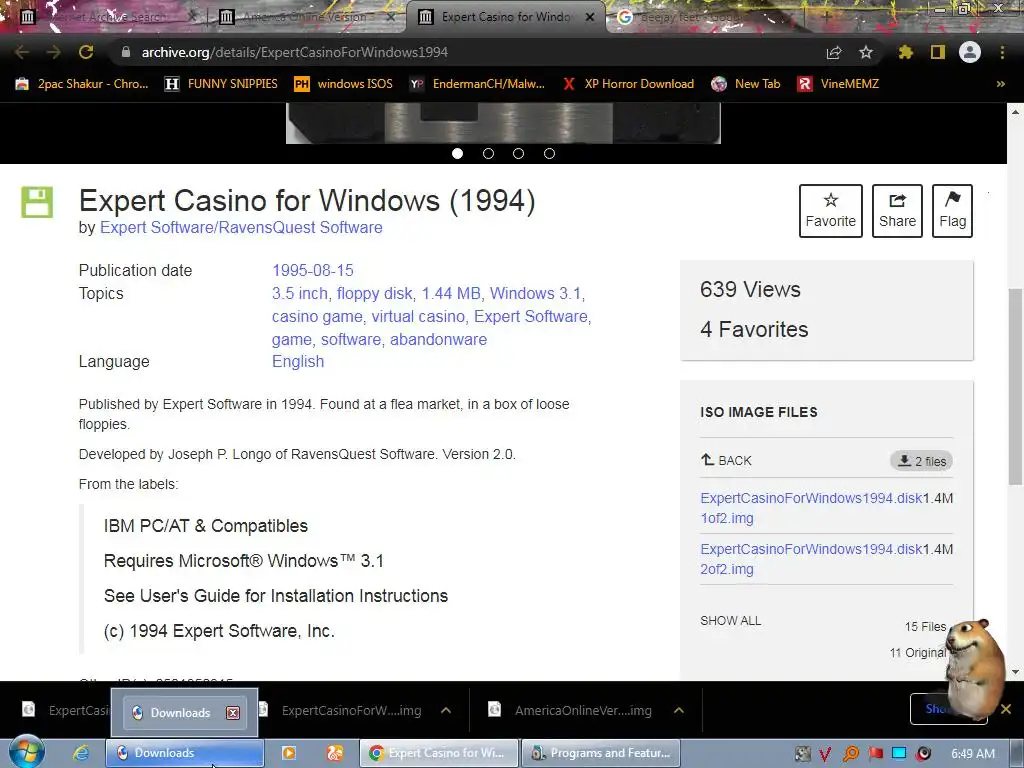The image size is (1024, 768).
Task: Click BACK in ISO image files
Action: pos(726,460)
